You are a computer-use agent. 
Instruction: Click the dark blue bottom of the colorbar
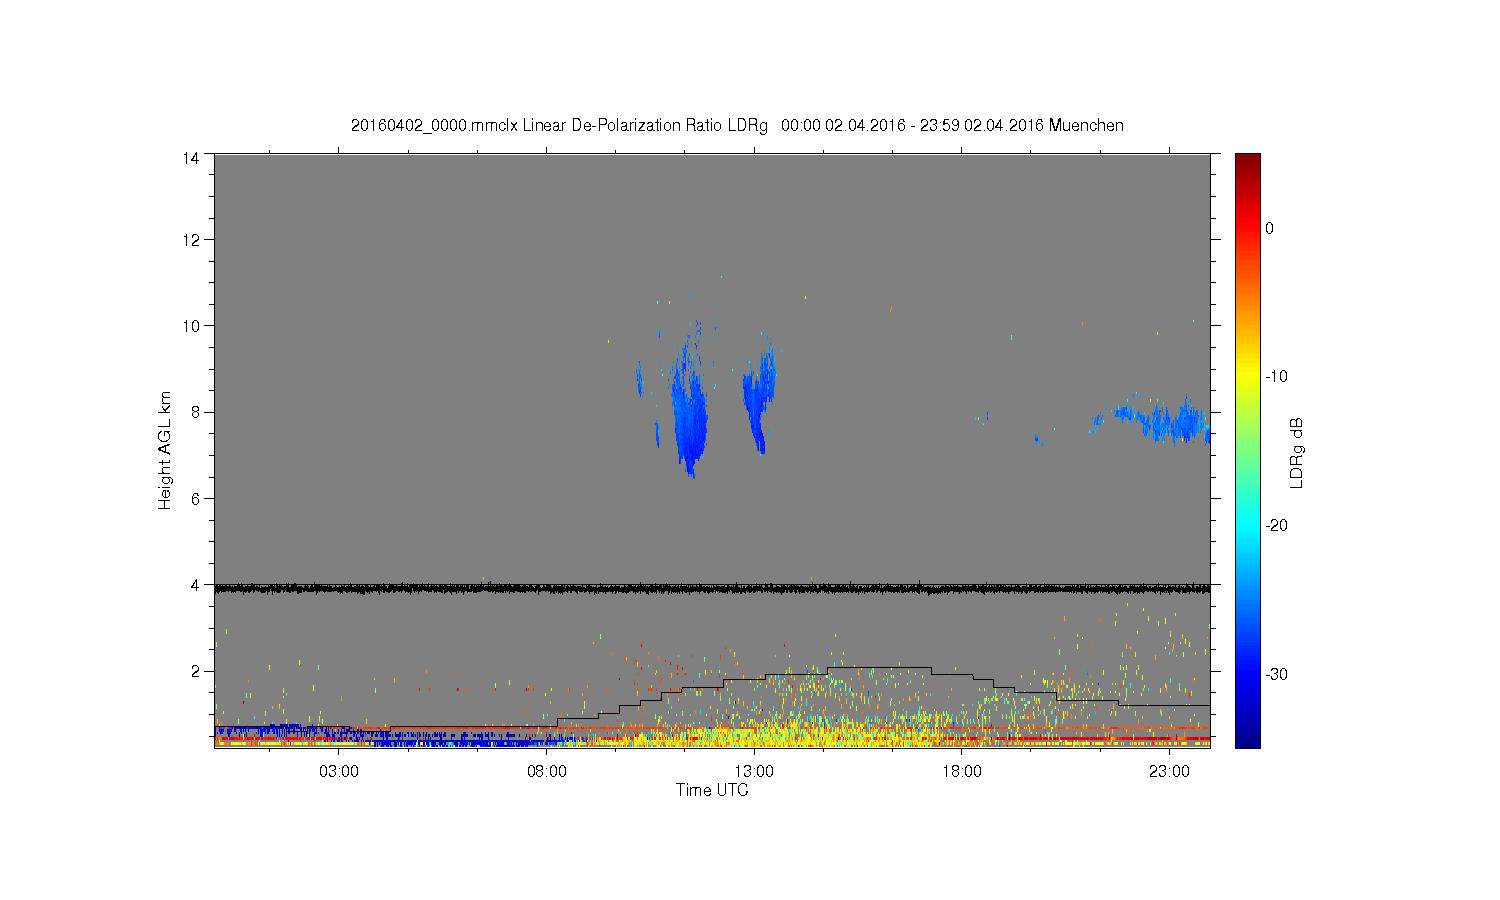pyautogui.click(x=1248, y=737)
